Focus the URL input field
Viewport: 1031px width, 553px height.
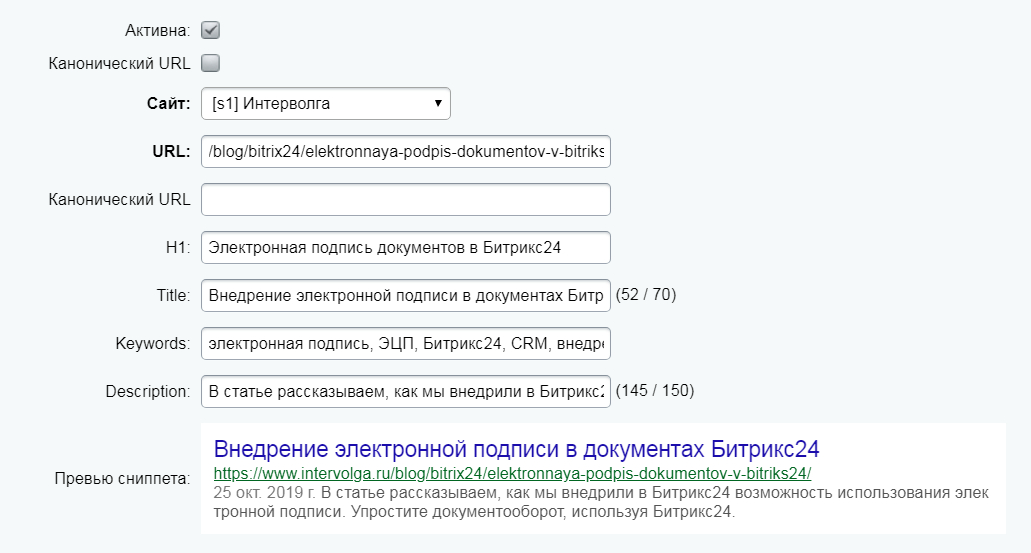pos(406,152)
